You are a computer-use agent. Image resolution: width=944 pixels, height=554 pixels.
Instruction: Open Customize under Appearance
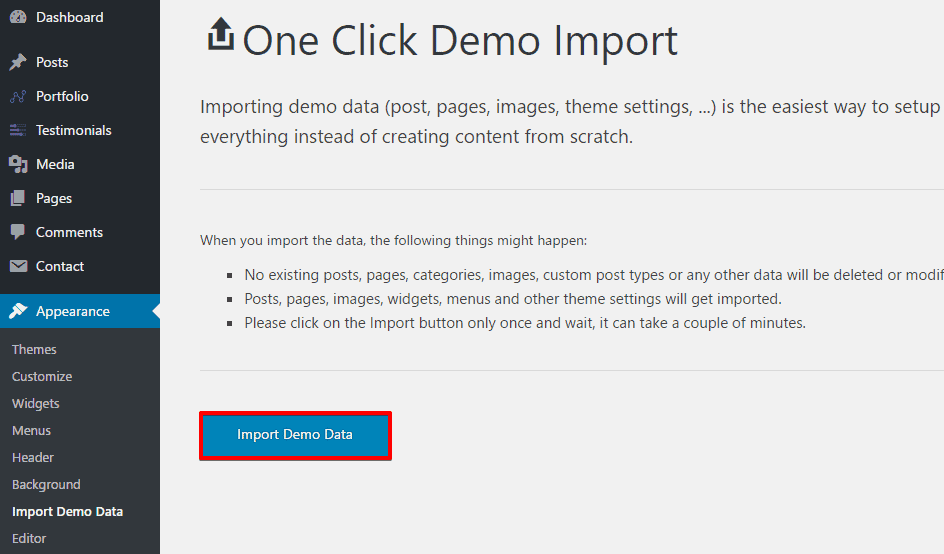click(x=42, y=376)
